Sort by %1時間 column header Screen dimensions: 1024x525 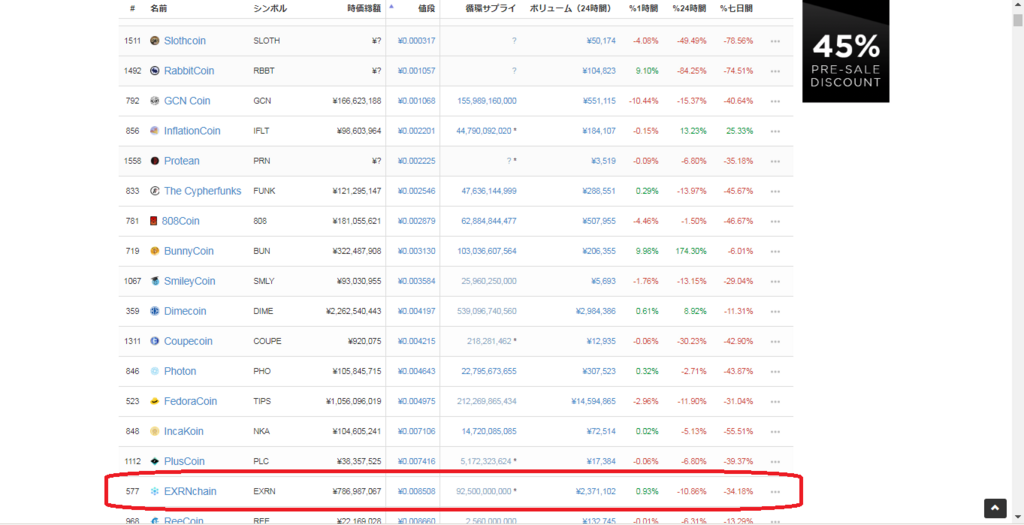click(x=643, y=8)
